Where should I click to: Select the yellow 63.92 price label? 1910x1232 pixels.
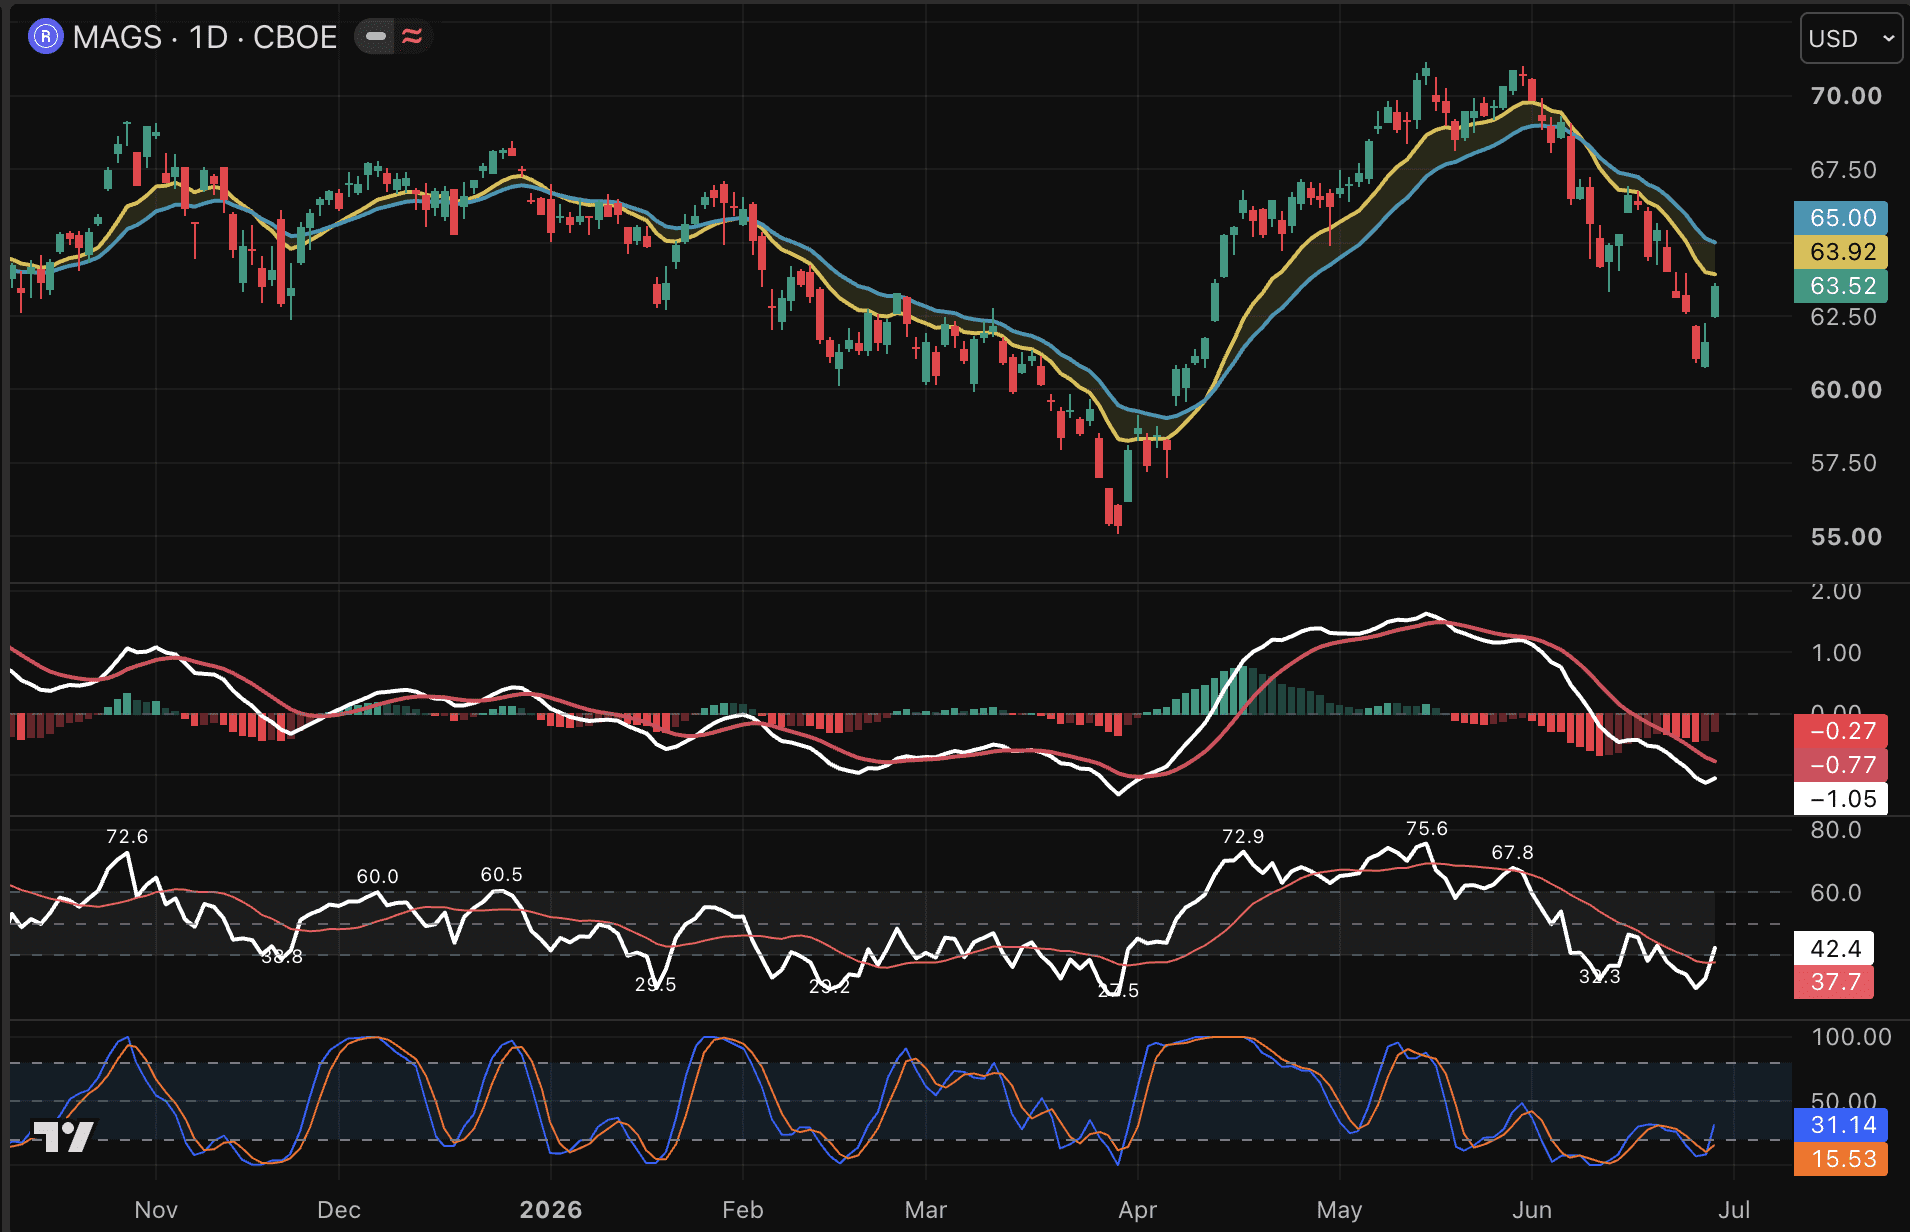point(1841,252)
